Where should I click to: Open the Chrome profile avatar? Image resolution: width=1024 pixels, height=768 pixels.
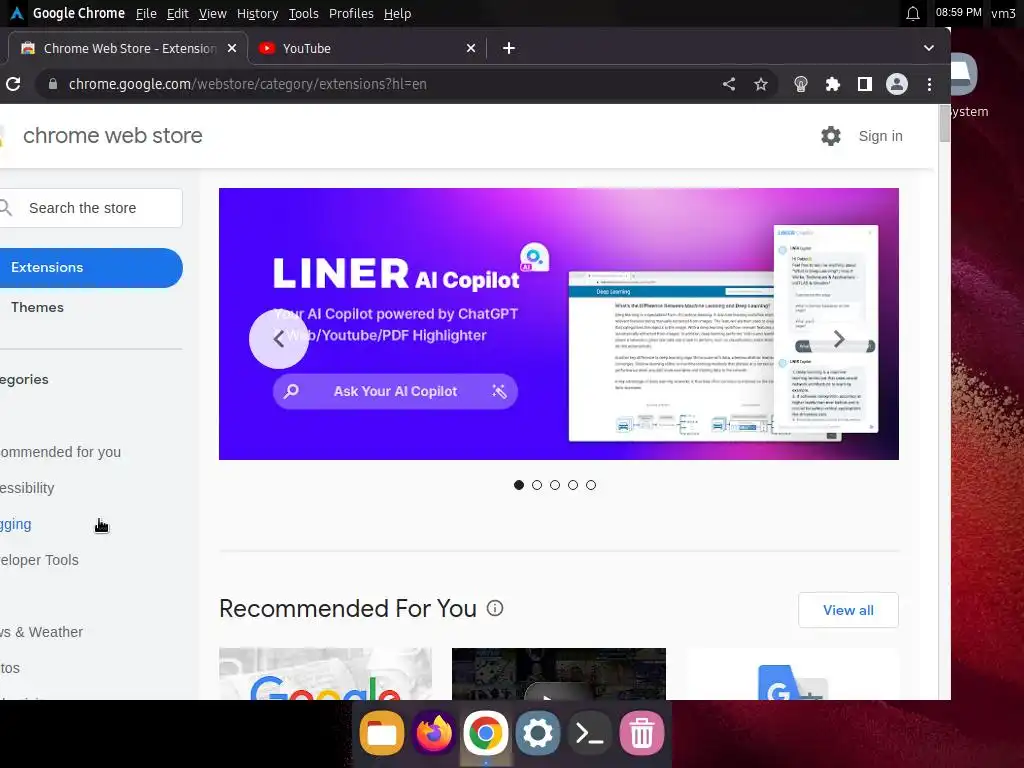pyautogui.click(x=897, y=84)
